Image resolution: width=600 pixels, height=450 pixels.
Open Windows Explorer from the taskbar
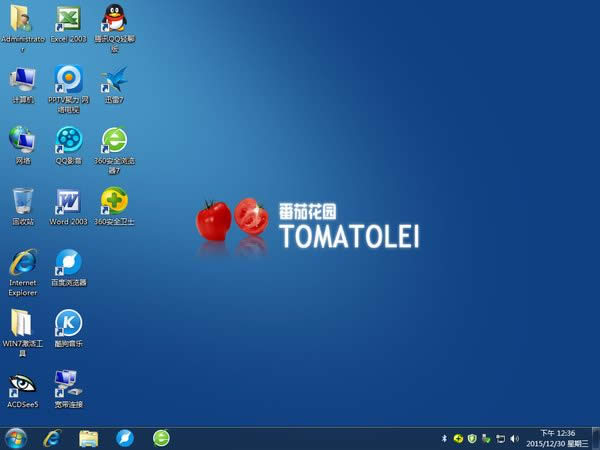tap(88, 438)
